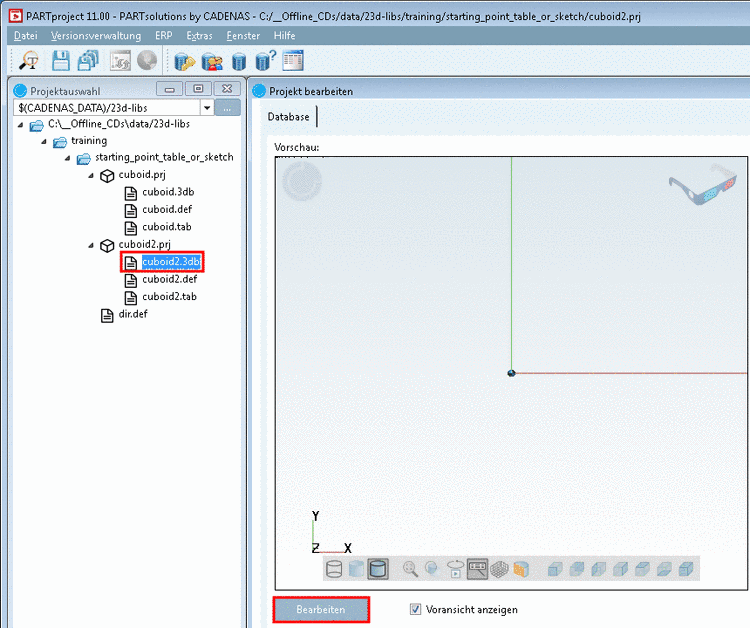Select the Database tab
Viewport: 750px width, 628px height.
click(x=288, y=117)
